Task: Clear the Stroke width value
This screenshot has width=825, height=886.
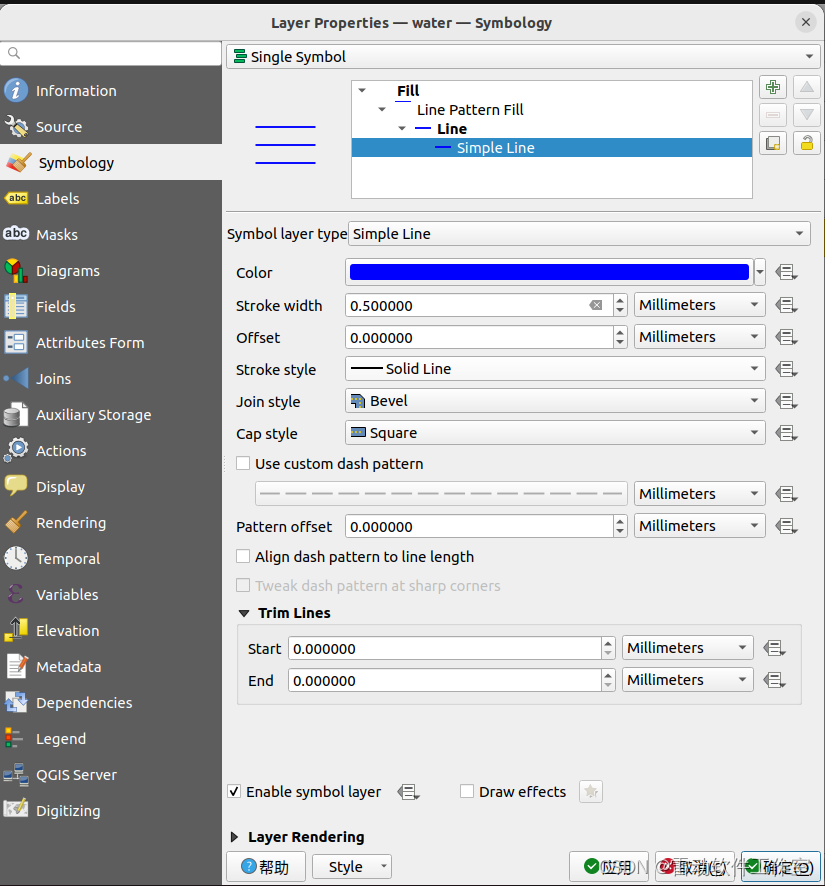Action: point(596,306)
